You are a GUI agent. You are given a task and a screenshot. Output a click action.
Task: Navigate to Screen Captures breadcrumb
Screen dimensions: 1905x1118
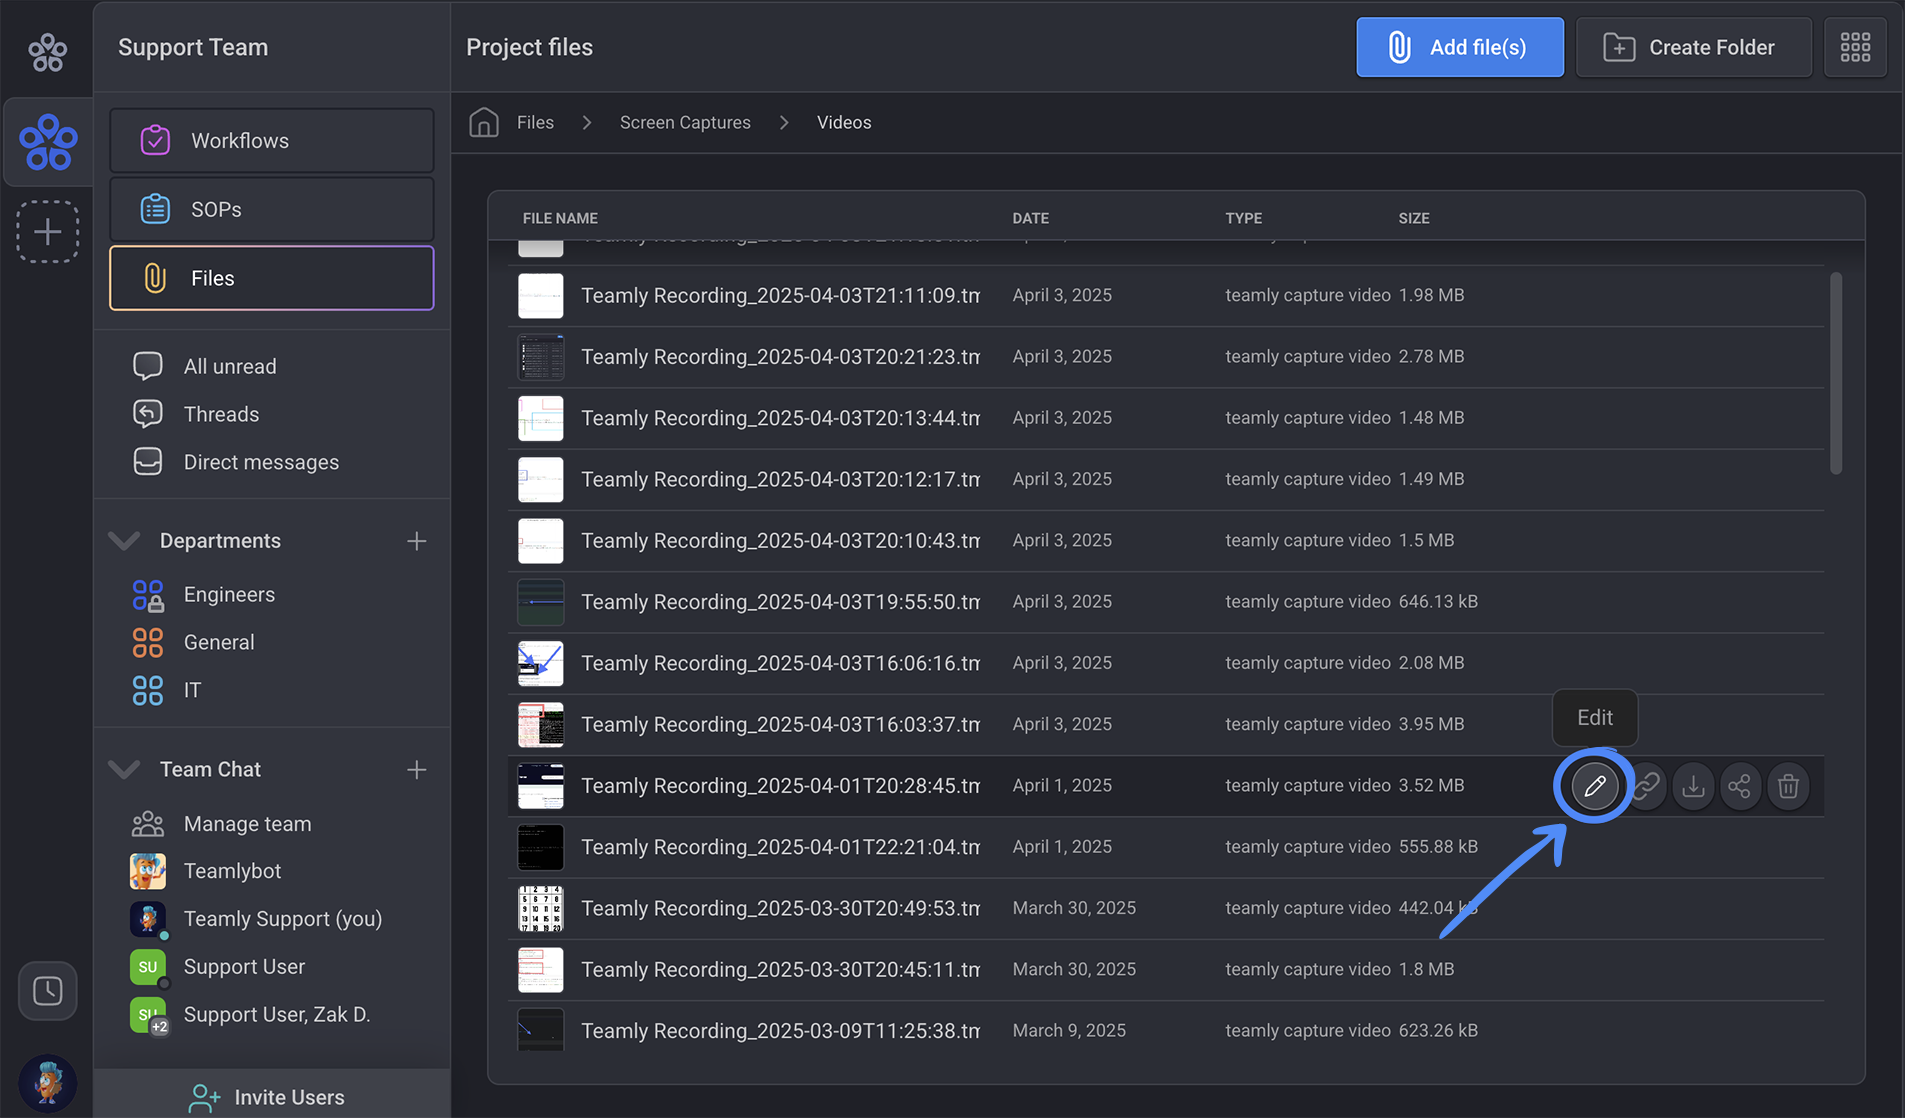pyautogui.click(x=685, y=122)
